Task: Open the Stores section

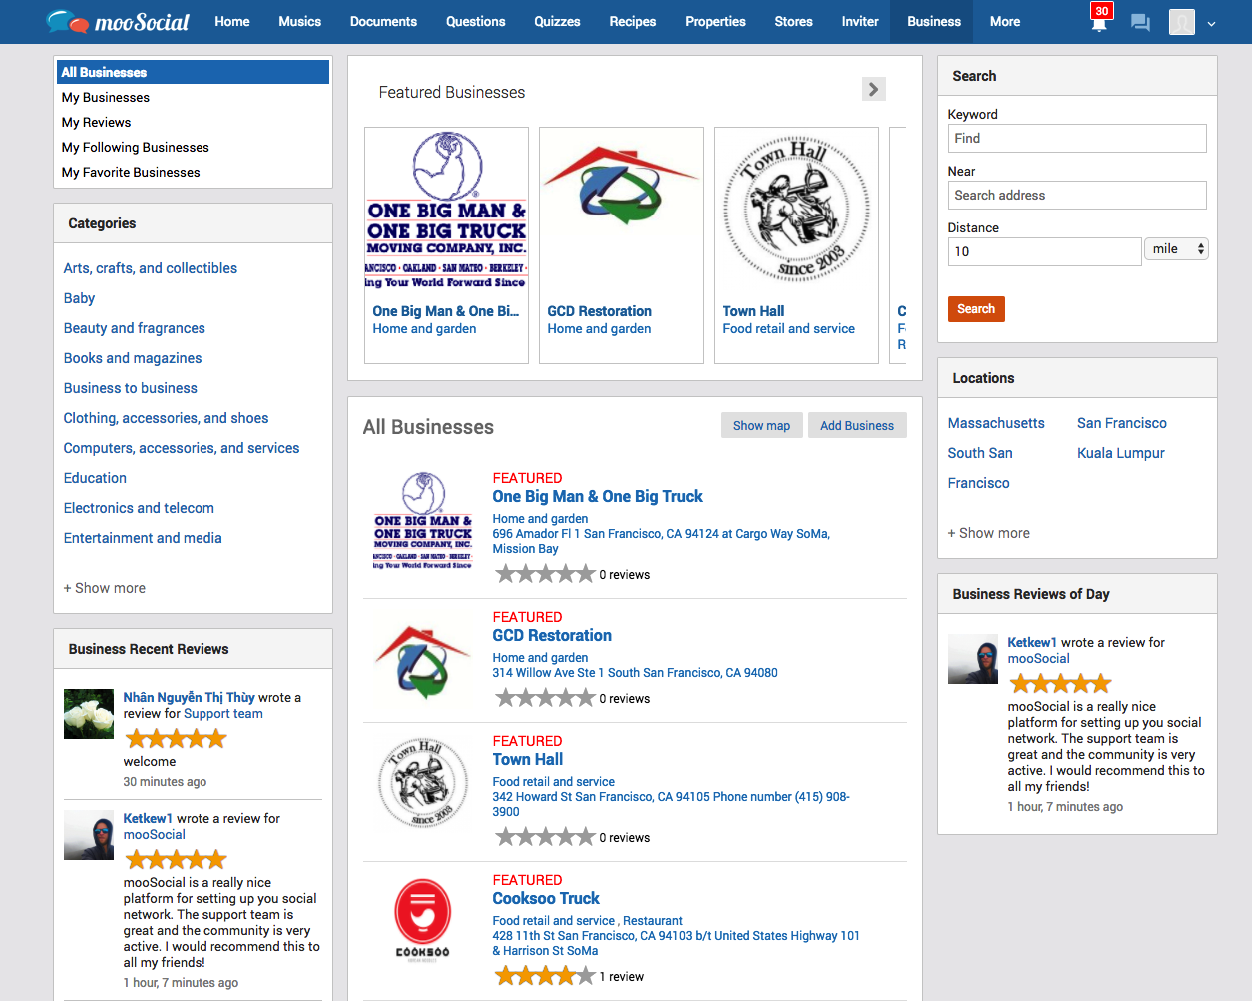Action: [794, 21]
